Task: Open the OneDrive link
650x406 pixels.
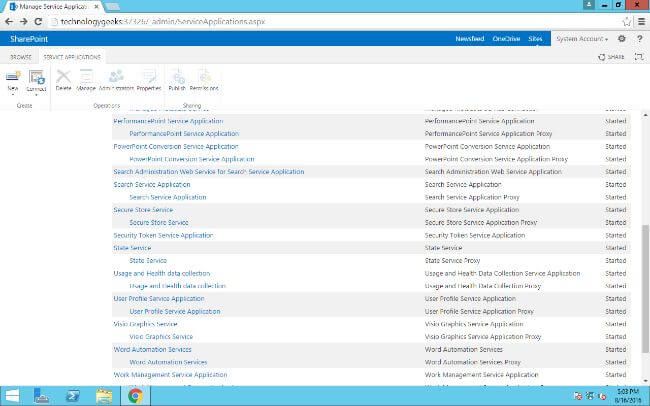Action: tap(506, 39)
